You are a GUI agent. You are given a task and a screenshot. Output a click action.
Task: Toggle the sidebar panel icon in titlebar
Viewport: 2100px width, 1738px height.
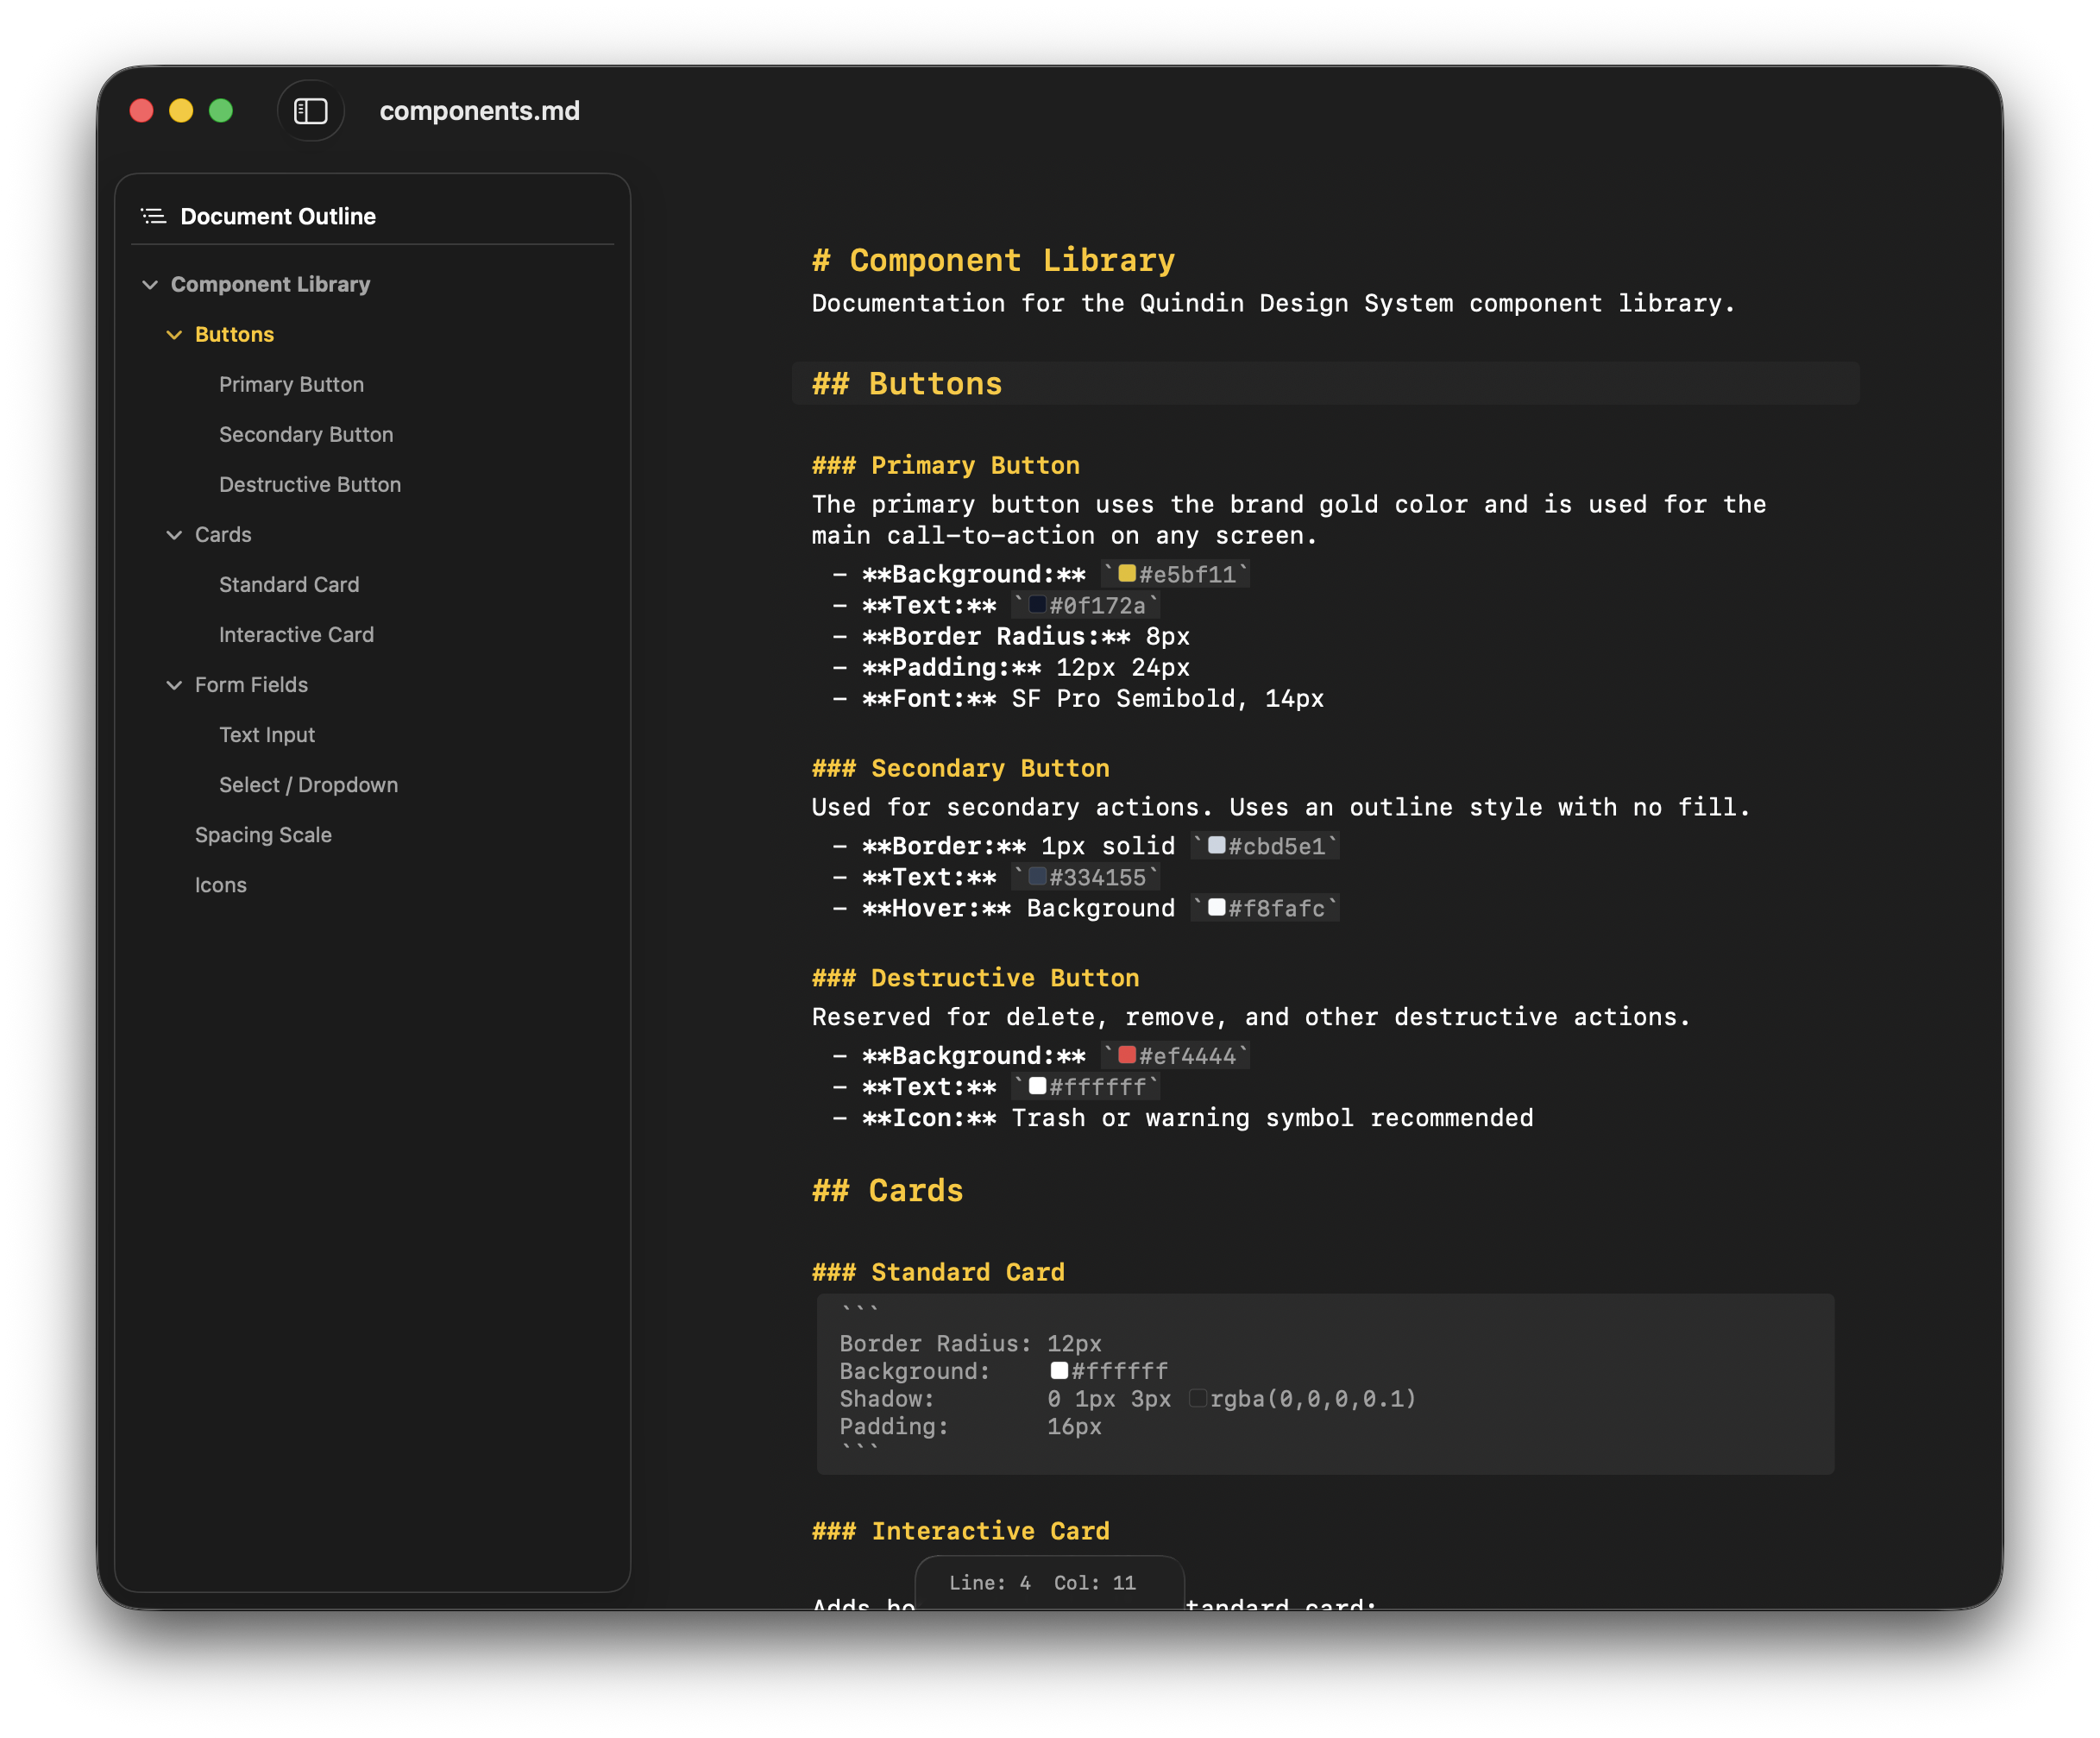(x=310, y=110)
